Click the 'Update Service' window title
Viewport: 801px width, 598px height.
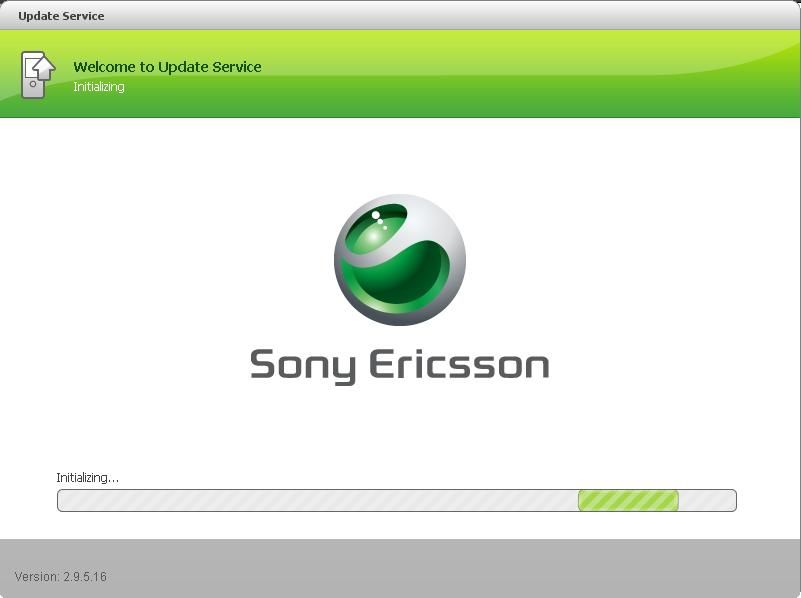point(61,16)
